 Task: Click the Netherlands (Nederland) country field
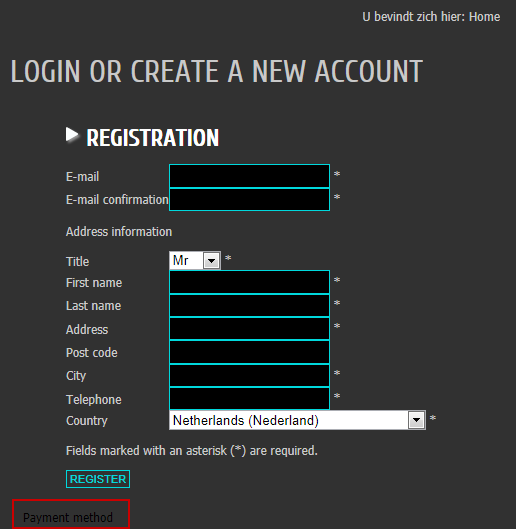(x=297, y=420)
